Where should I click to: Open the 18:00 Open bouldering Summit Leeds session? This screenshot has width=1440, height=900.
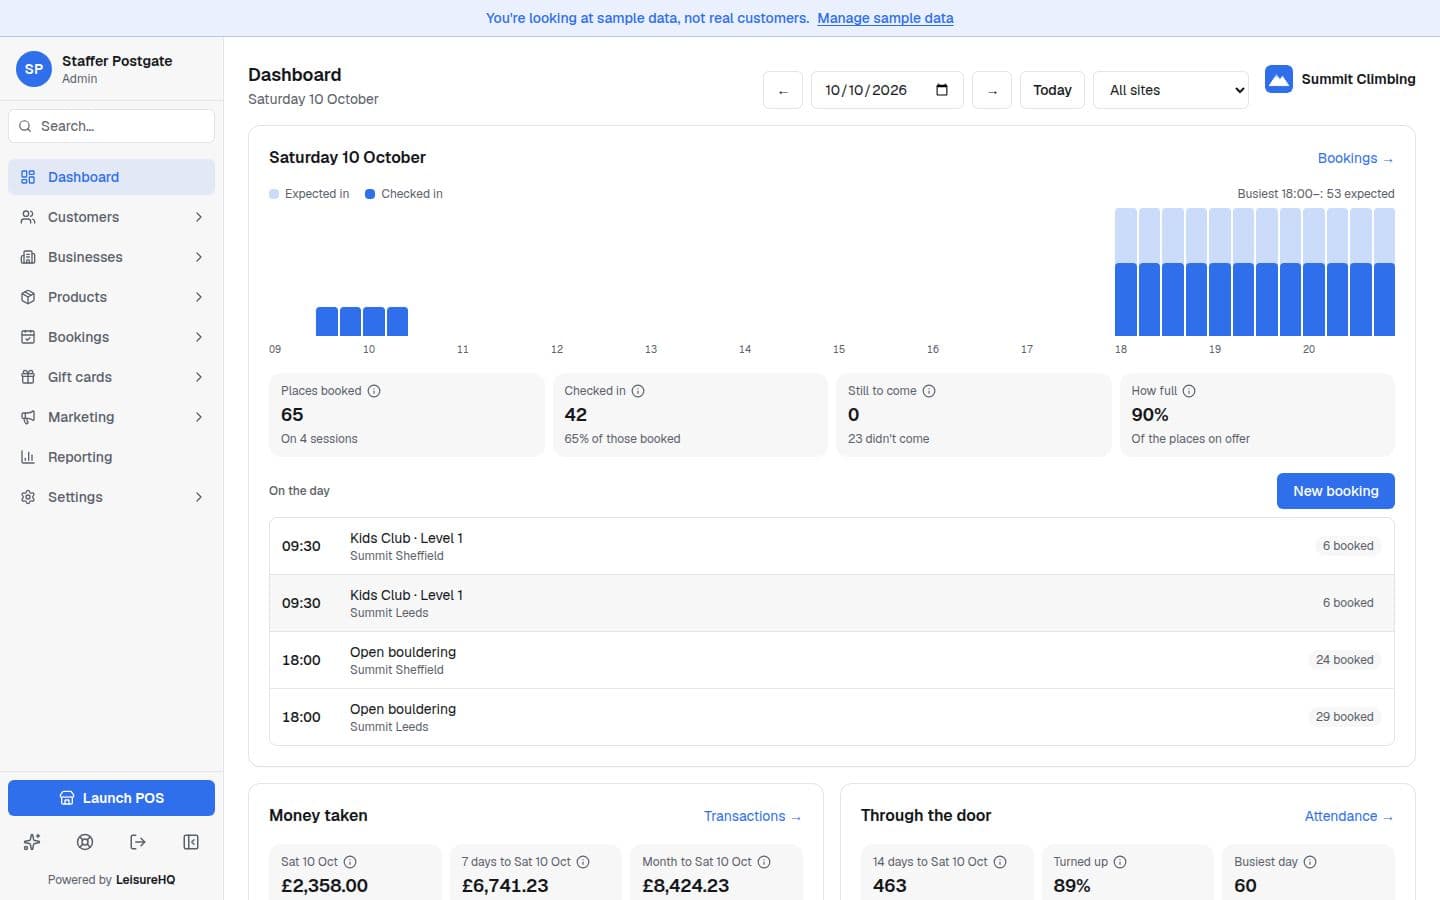[x=832, y=717]
